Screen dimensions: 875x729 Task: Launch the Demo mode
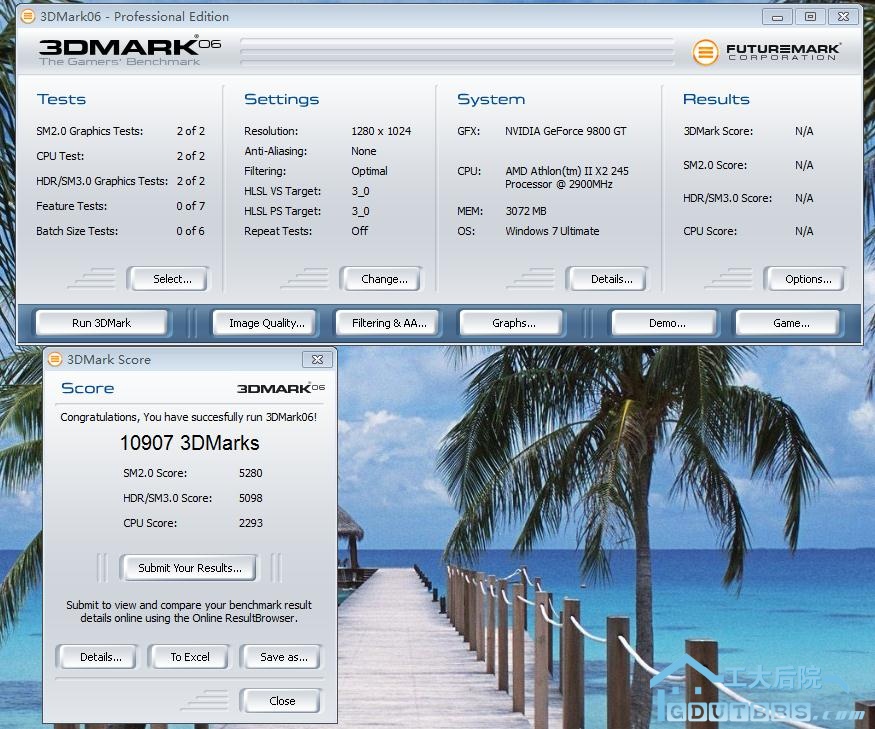click(666, 323)
